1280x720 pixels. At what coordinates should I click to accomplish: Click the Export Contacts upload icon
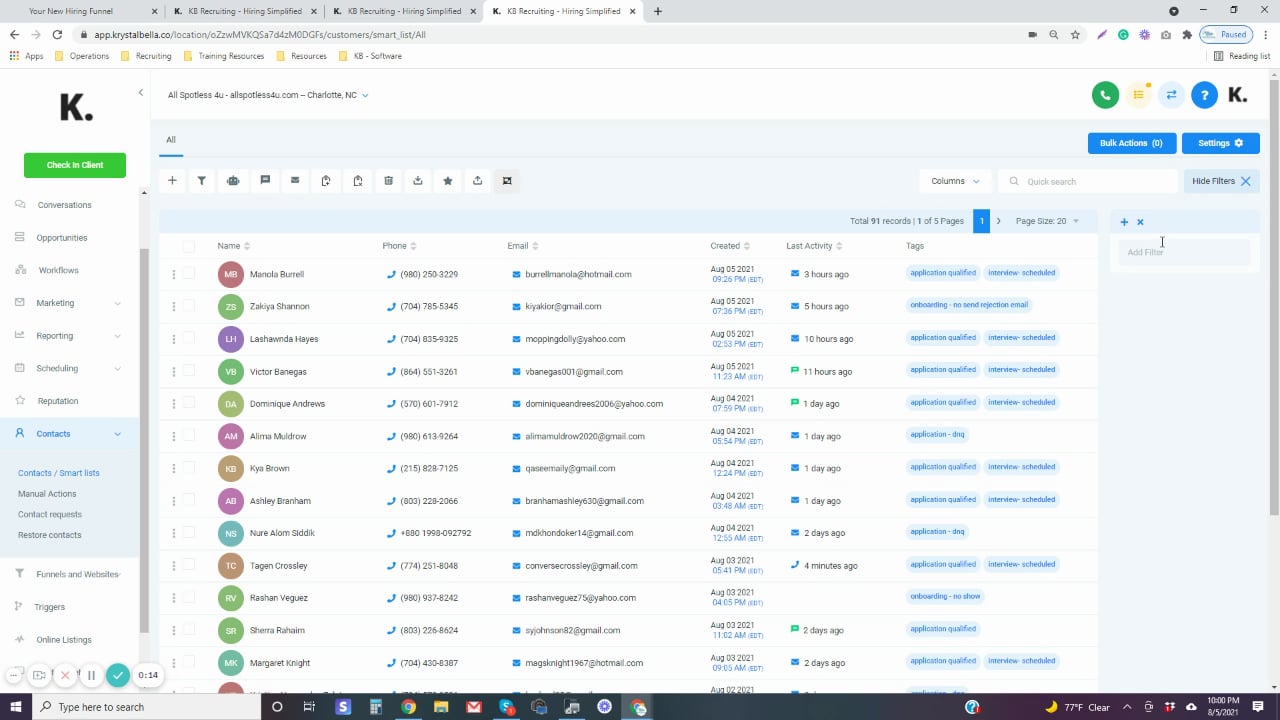point(478,181)
